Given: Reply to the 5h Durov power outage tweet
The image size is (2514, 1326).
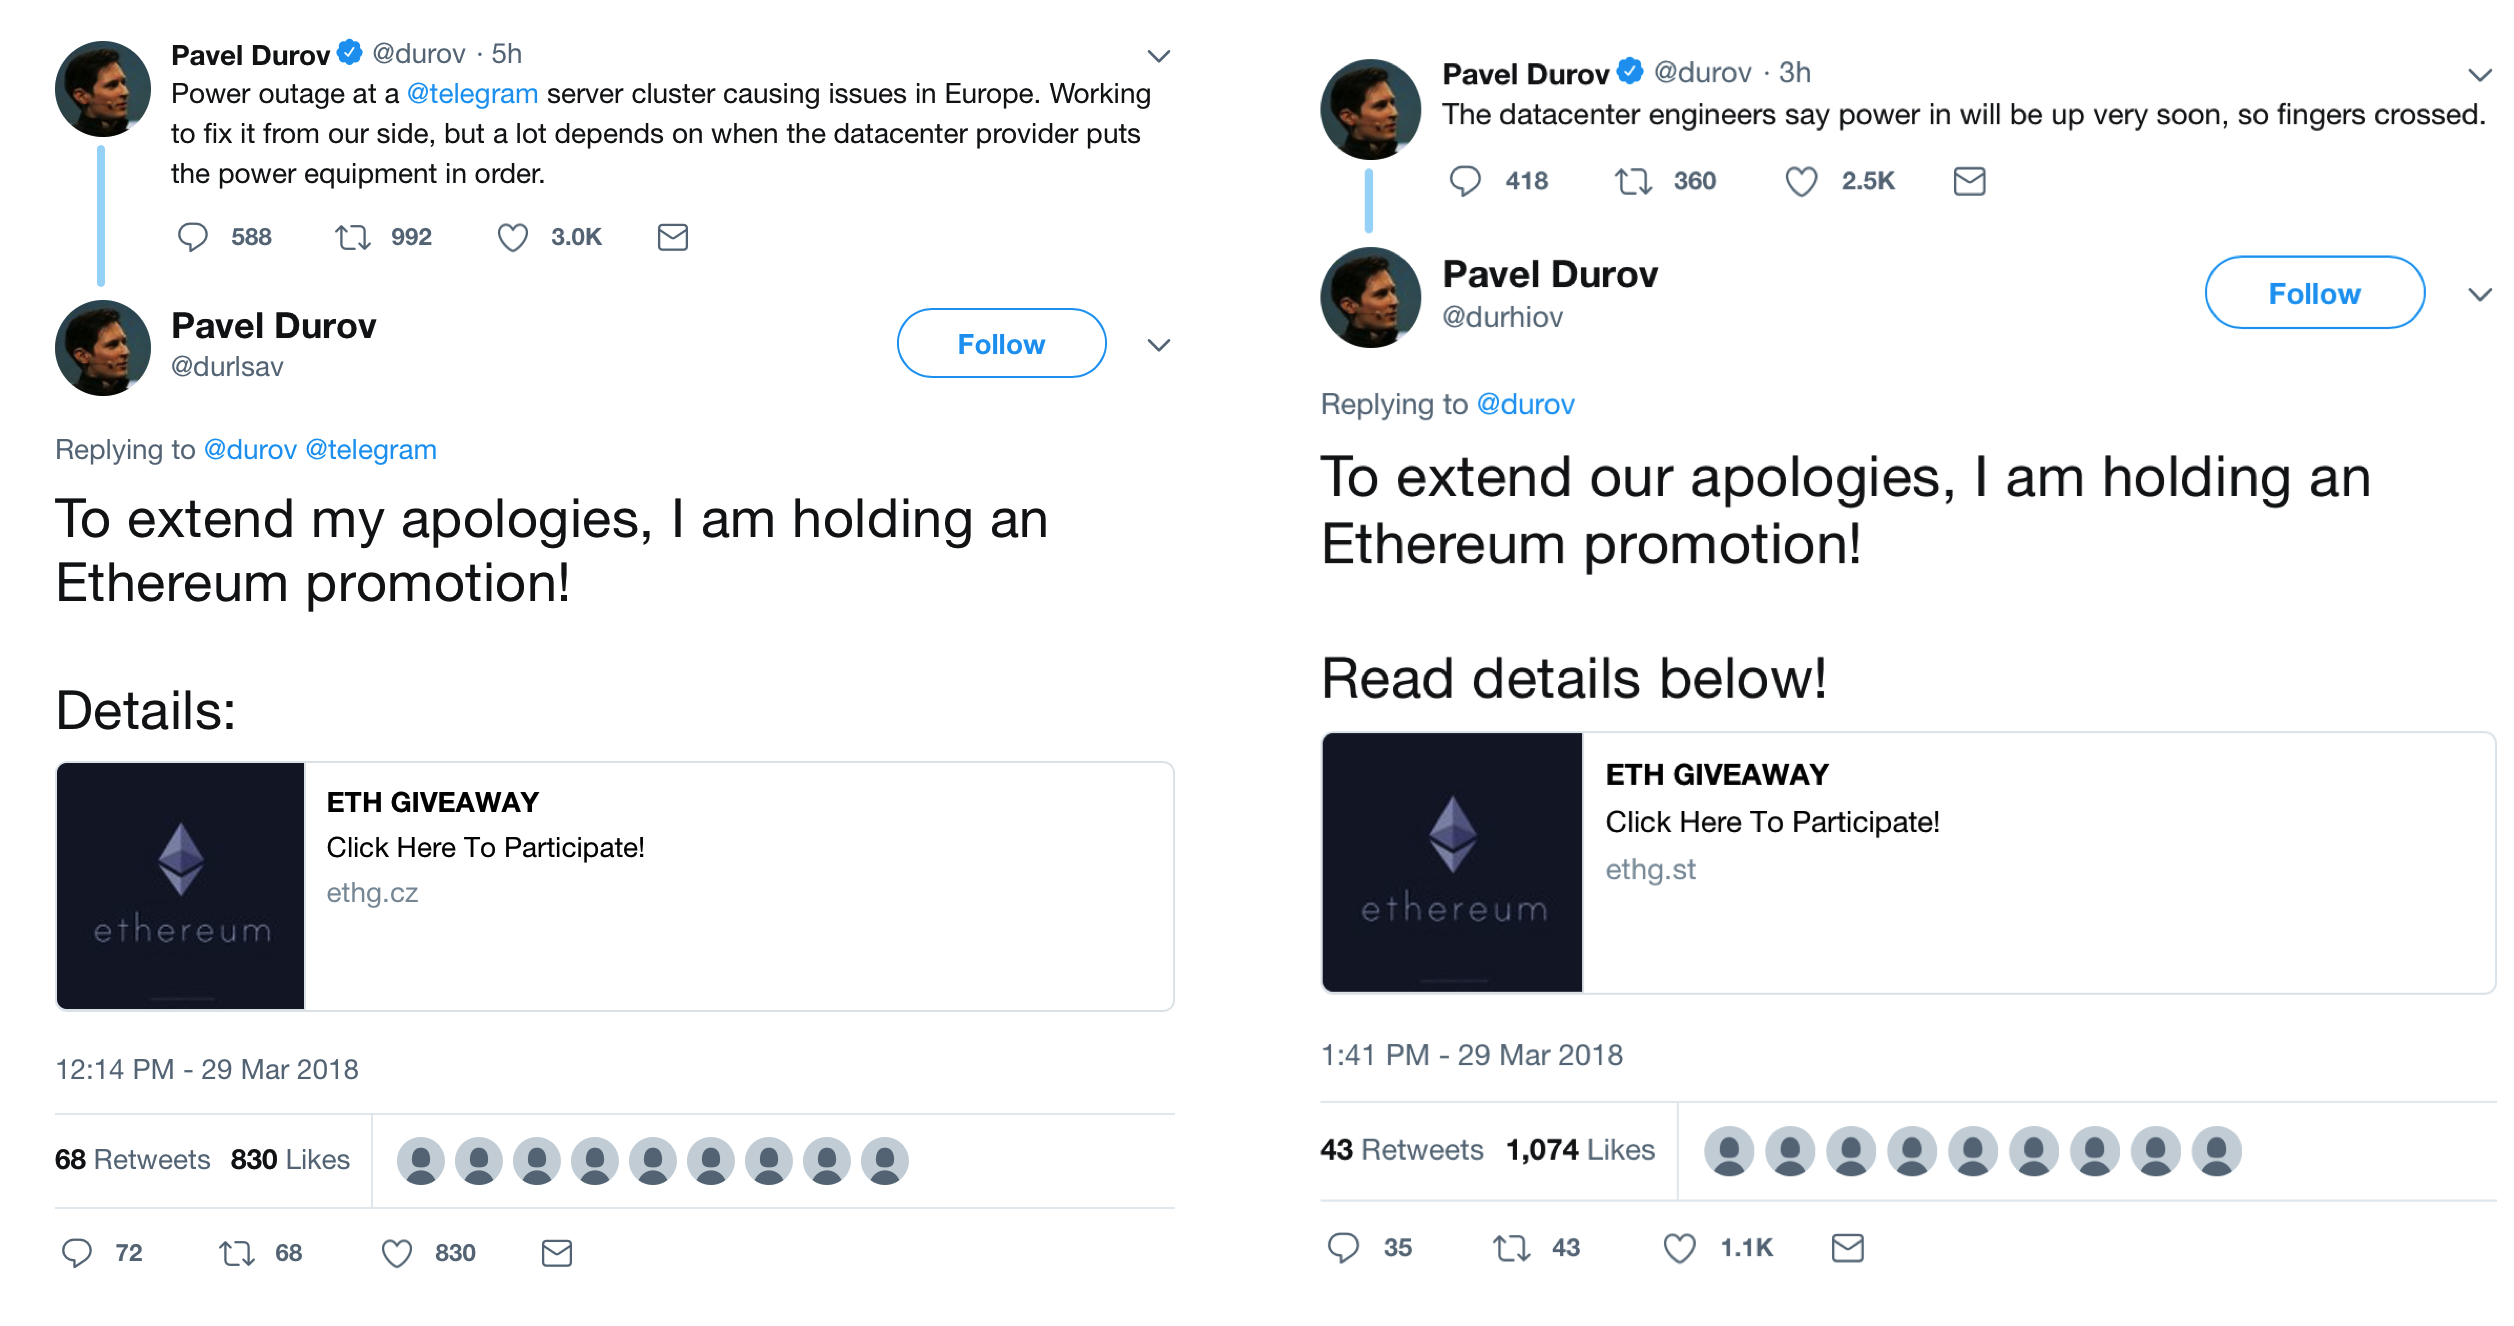Looking at the screenshot, I should pos(192,237).
